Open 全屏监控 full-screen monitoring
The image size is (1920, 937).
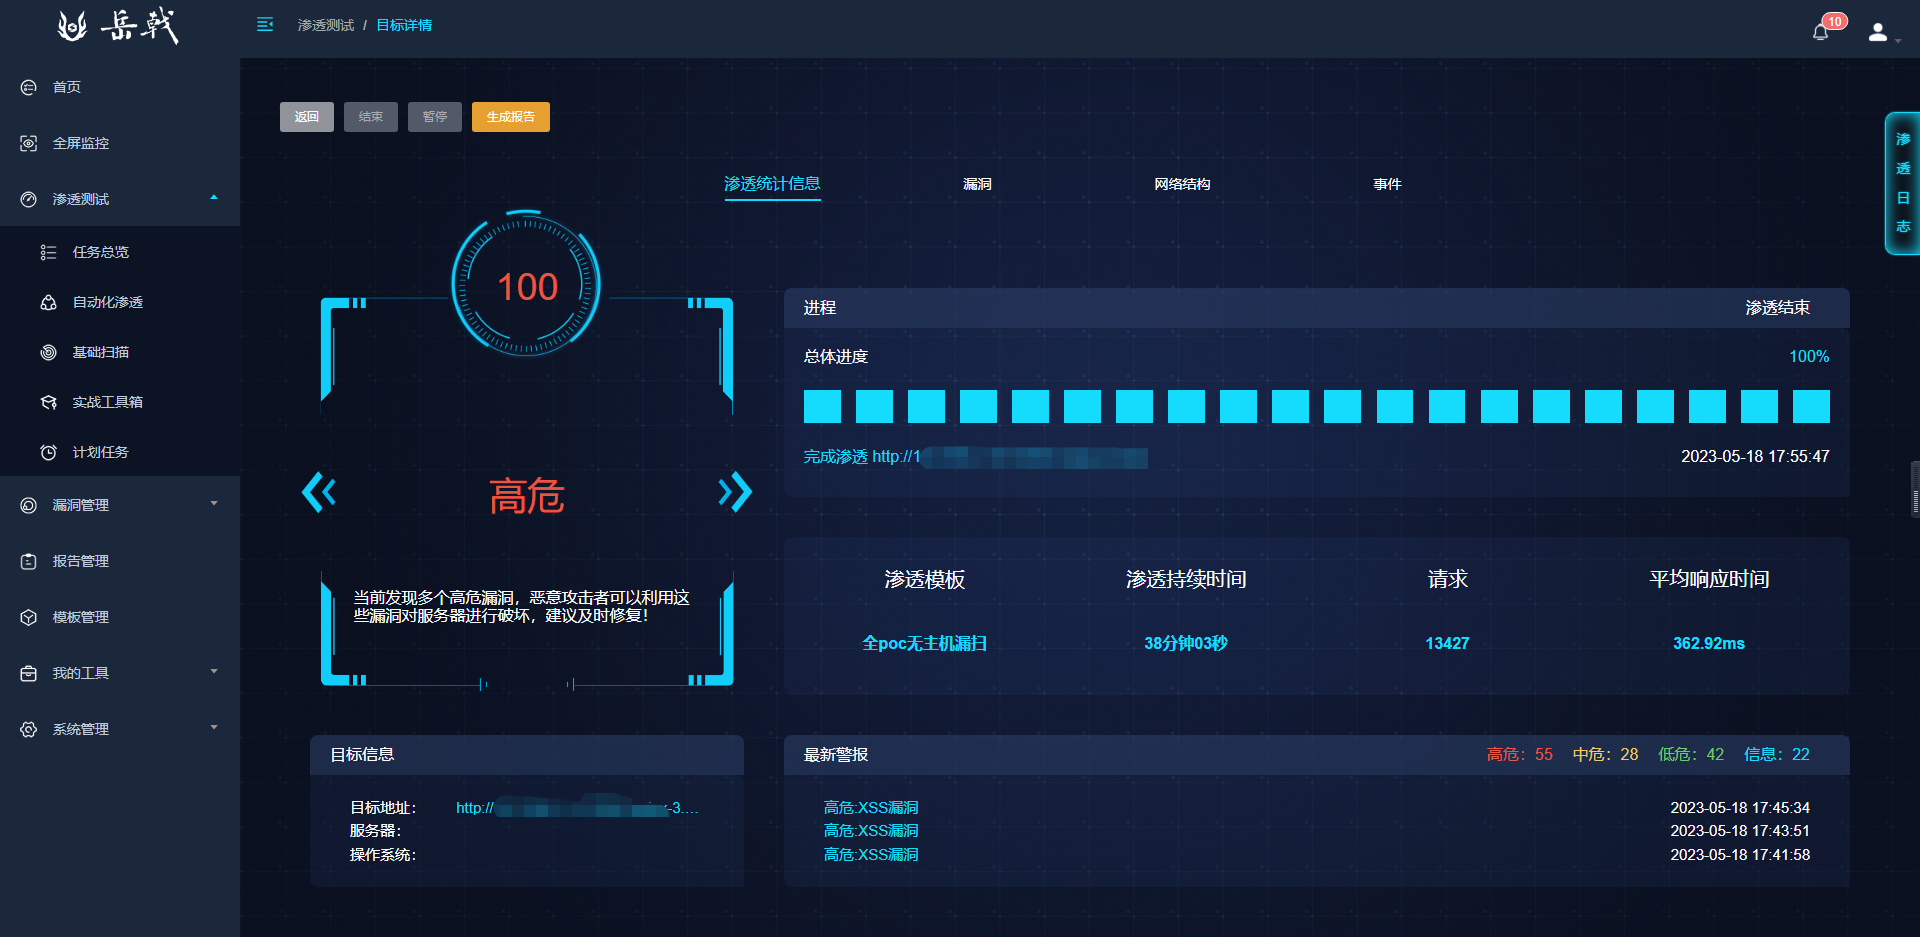pos(80,143)
